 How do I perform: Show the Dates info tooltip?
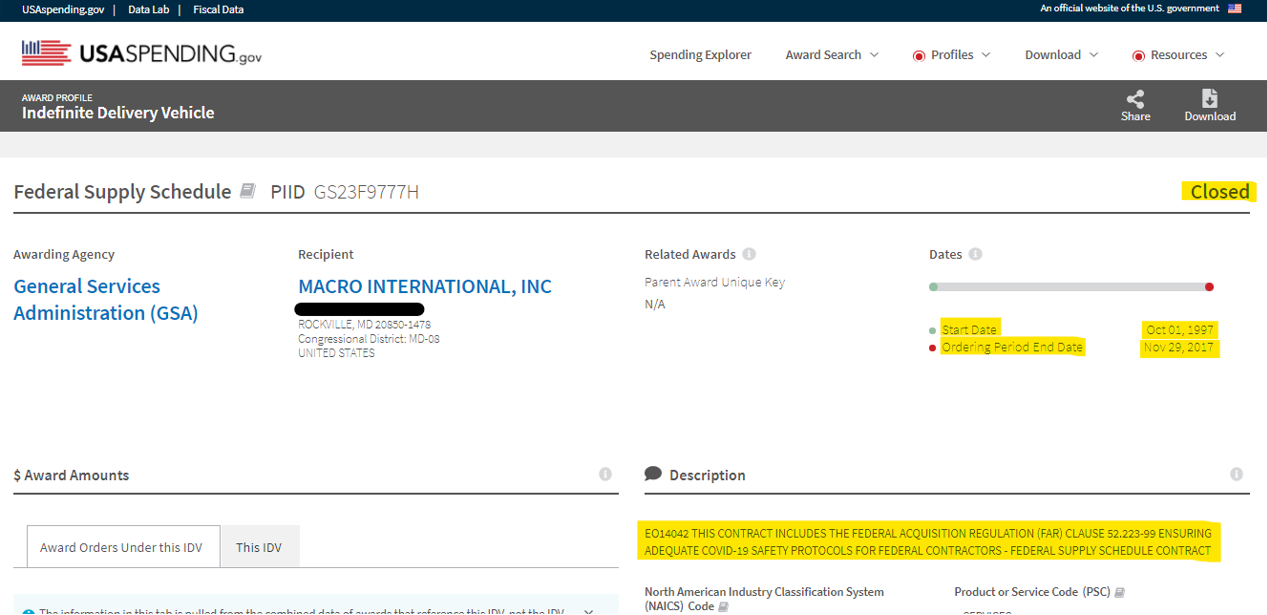click(x=975, y=254)
